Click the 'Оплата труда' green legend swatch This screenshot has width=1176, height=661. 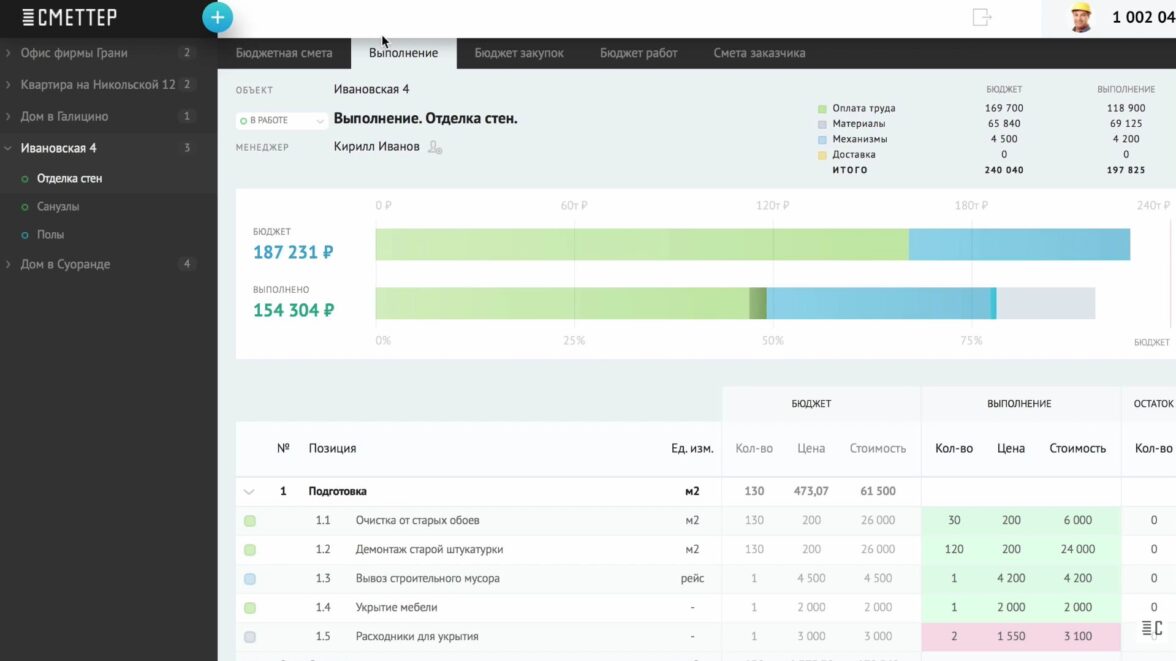point(822,108)
